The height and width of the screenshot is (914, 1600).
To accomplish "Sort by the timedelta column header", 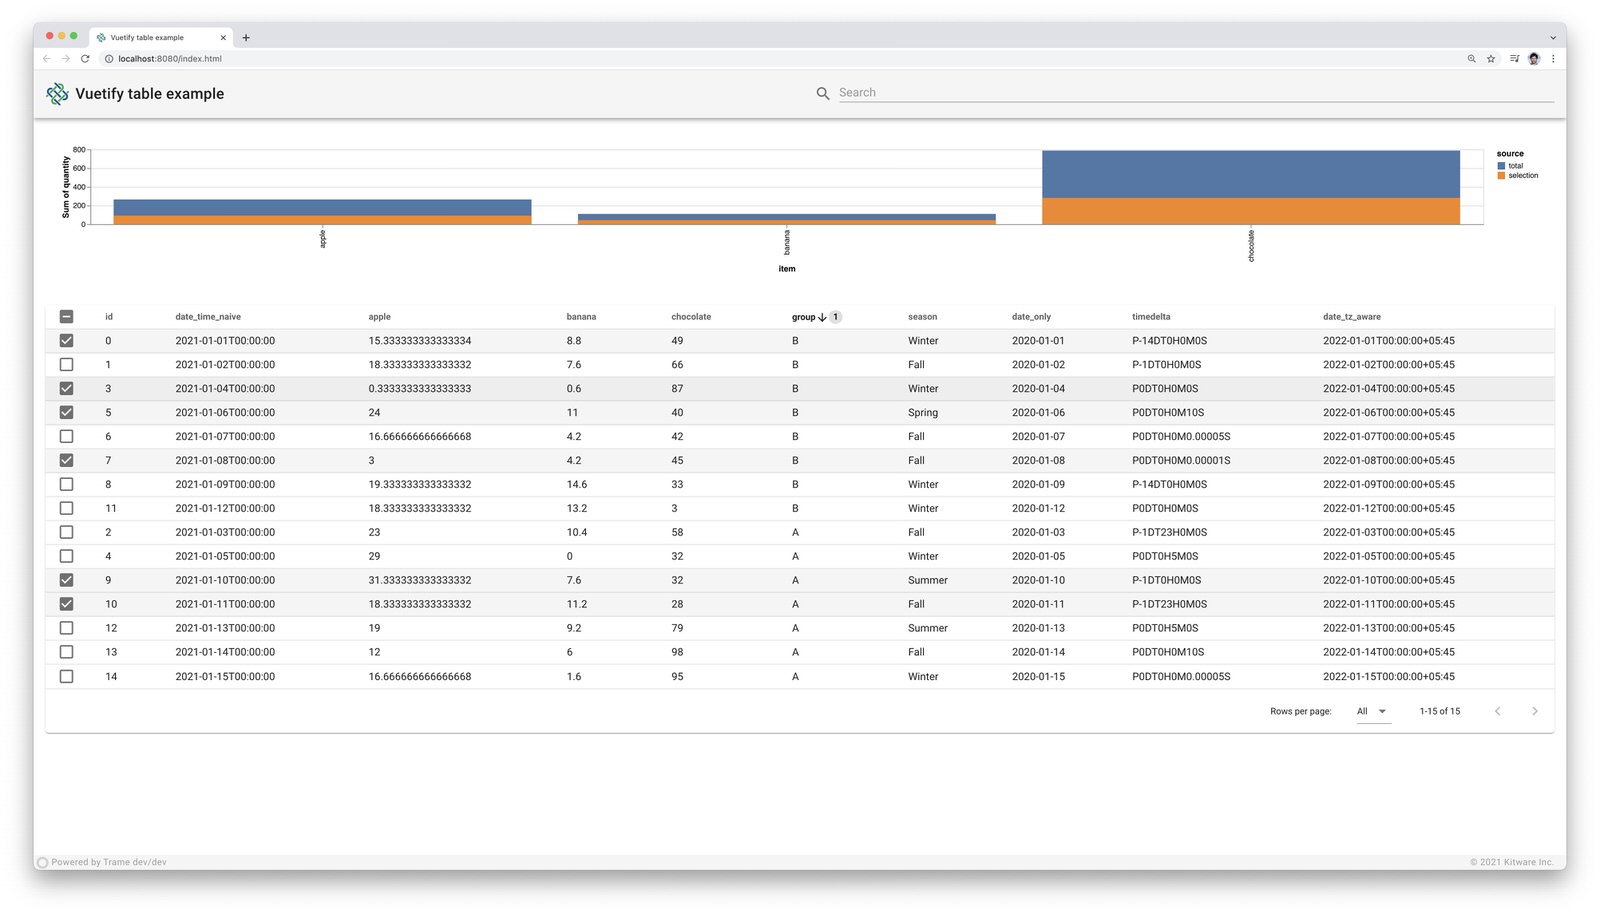I will click(x=1151, y=317).
